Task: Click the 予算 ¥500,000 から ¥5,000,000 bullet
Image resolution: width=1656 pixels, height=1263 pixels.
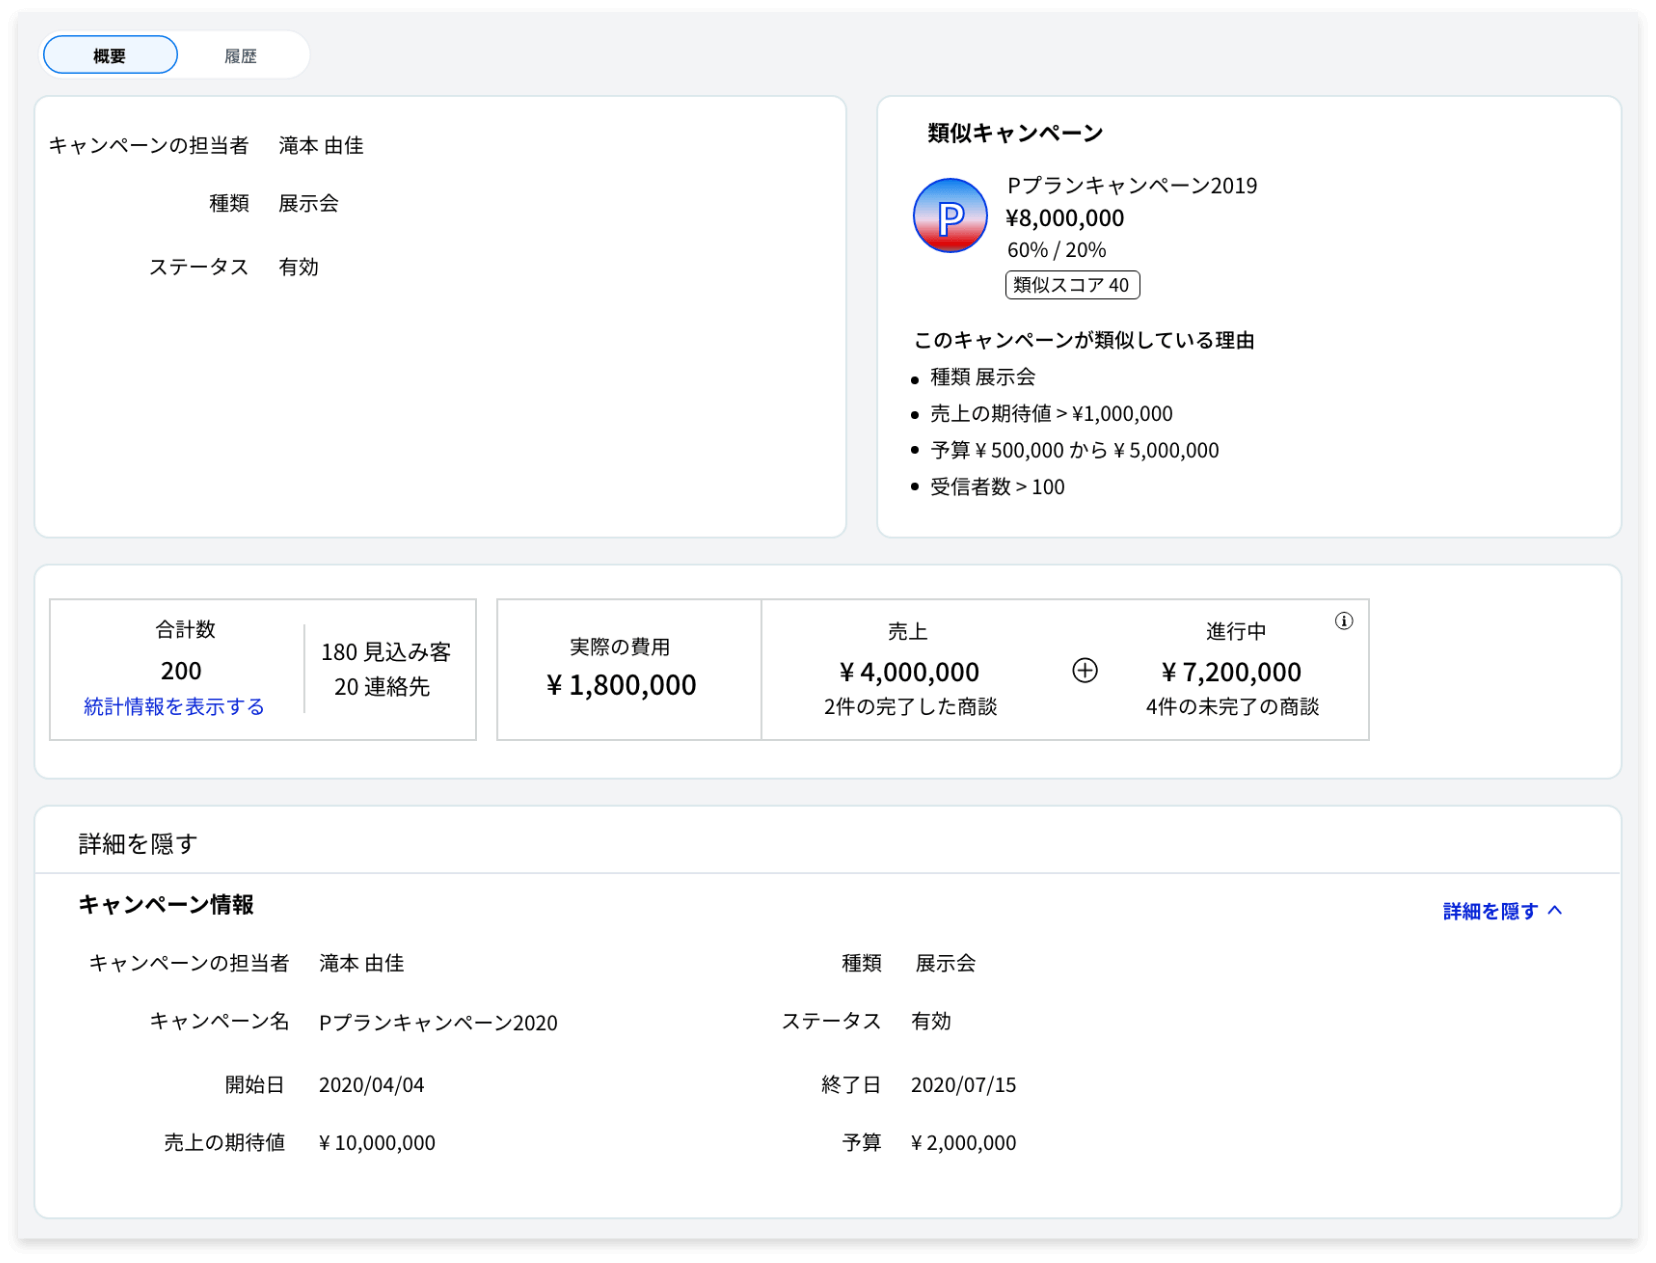Action: click(x=1074, y=450)
